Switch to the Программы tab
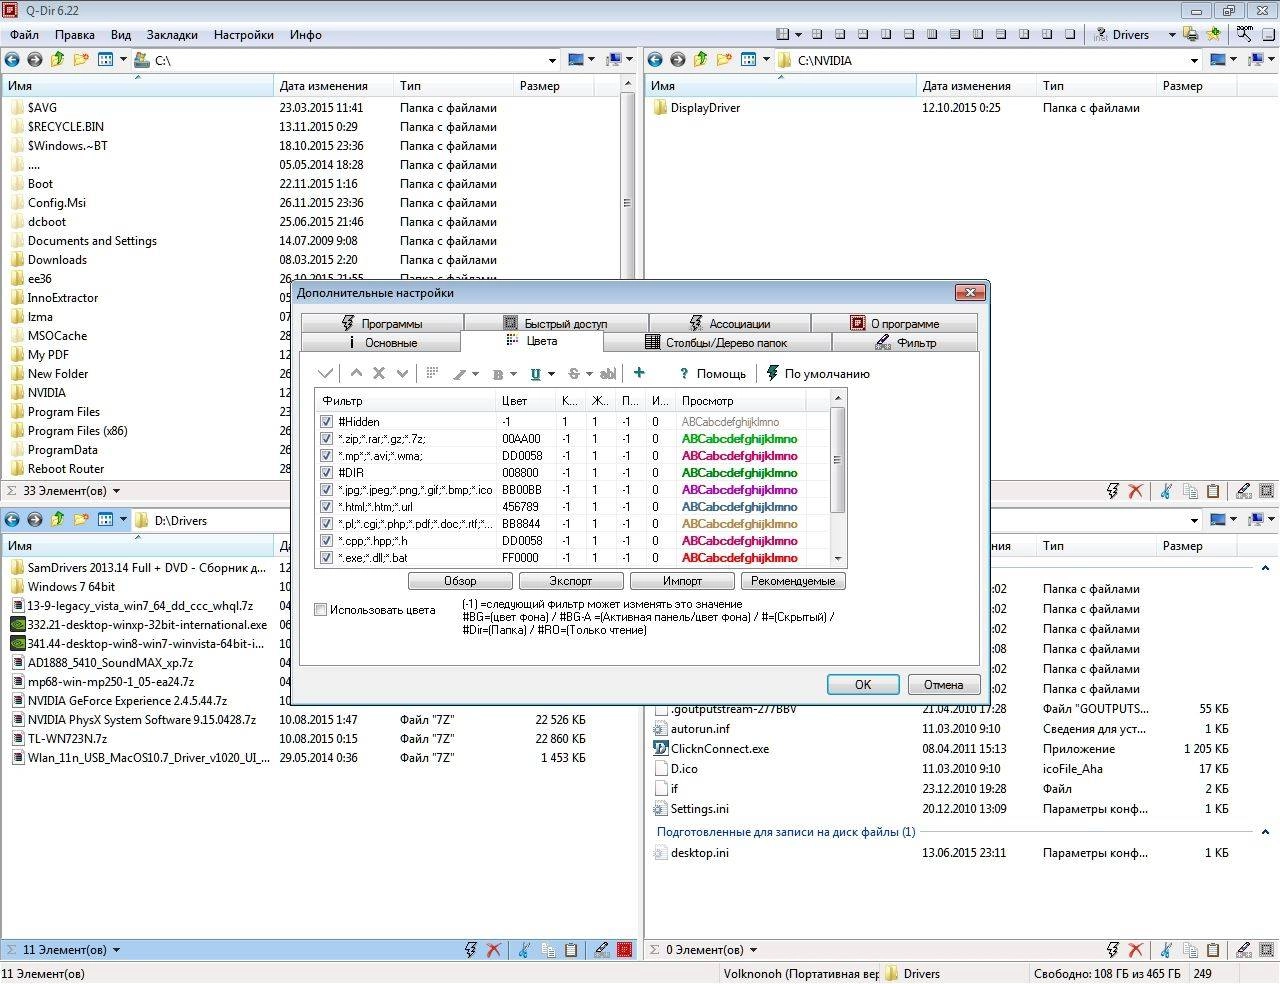1280x984 pixels. click(381, 323)
